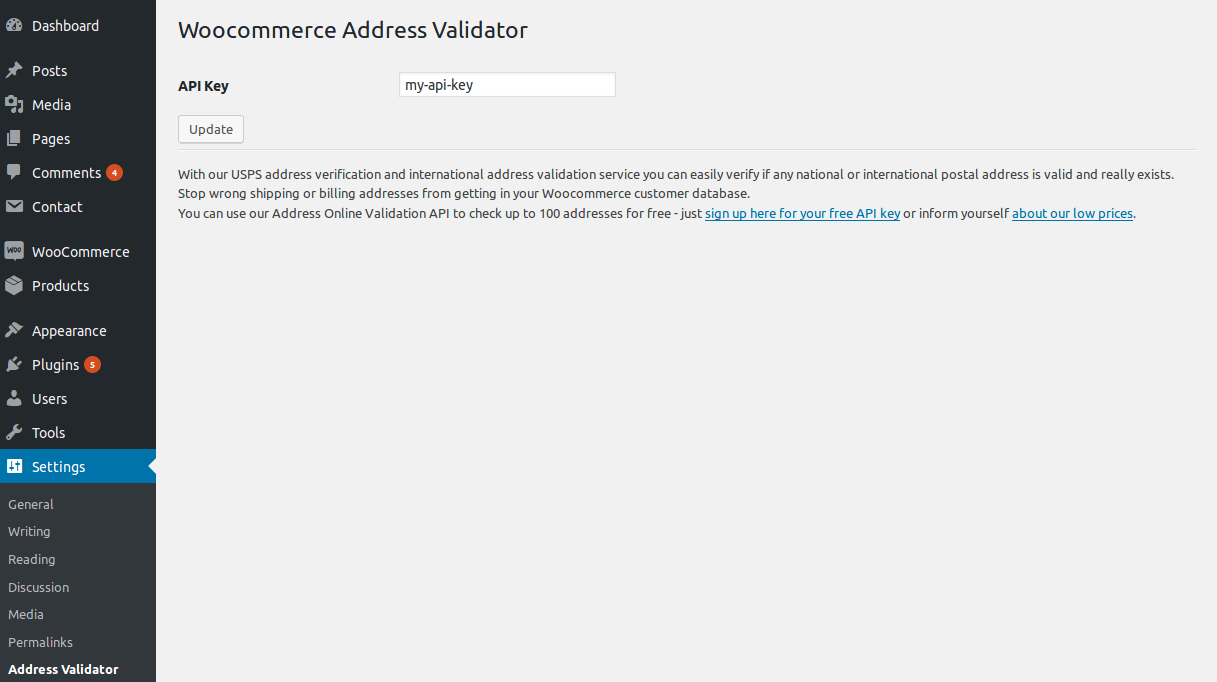Open the Settings menu item

pyautogui.click(x=58, y=467)
